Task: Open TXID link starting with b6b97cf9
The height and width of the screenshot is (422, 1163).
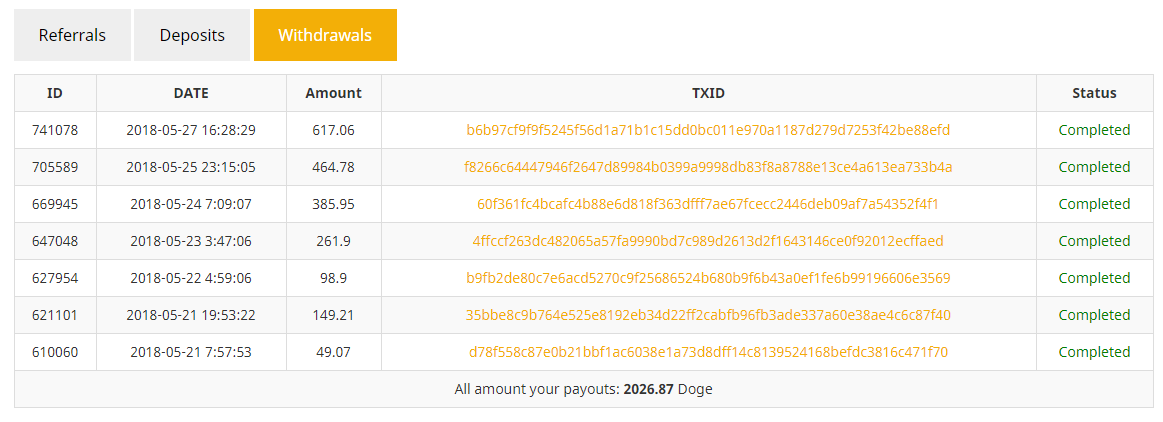Action: point(708,131)
